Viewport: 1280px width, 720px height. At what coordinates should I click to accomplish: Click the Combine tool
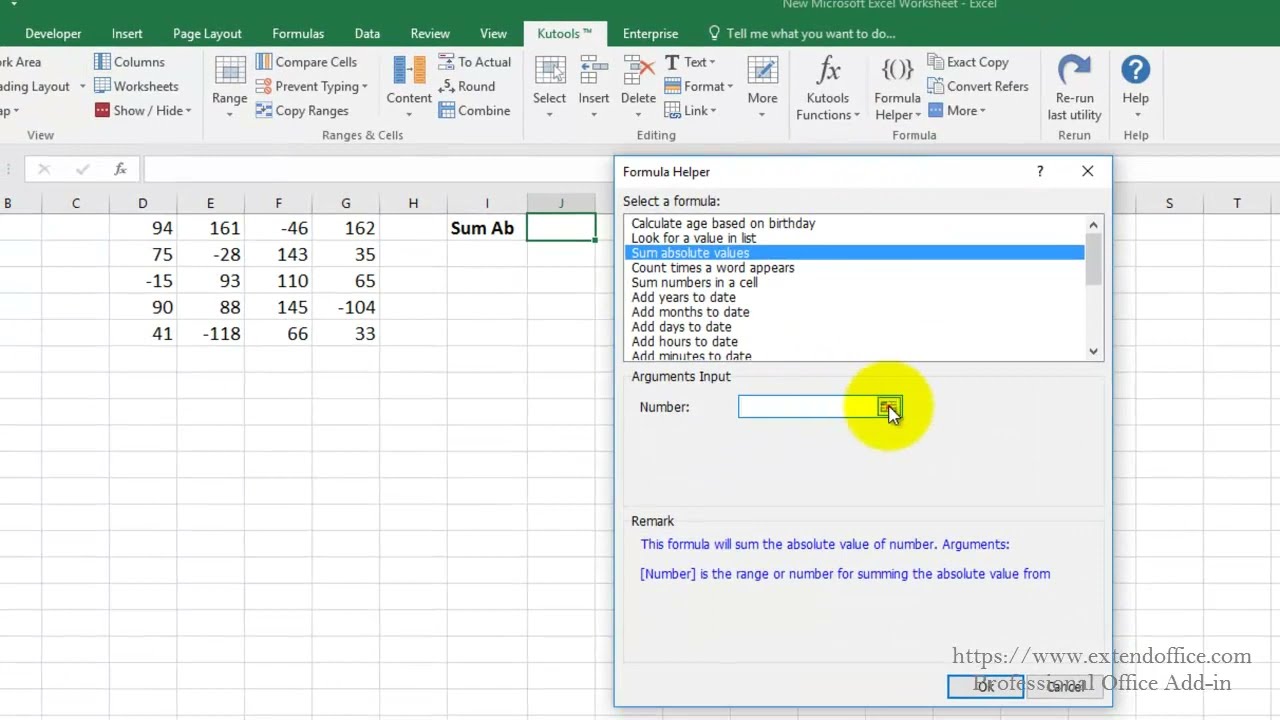(474, 111)
